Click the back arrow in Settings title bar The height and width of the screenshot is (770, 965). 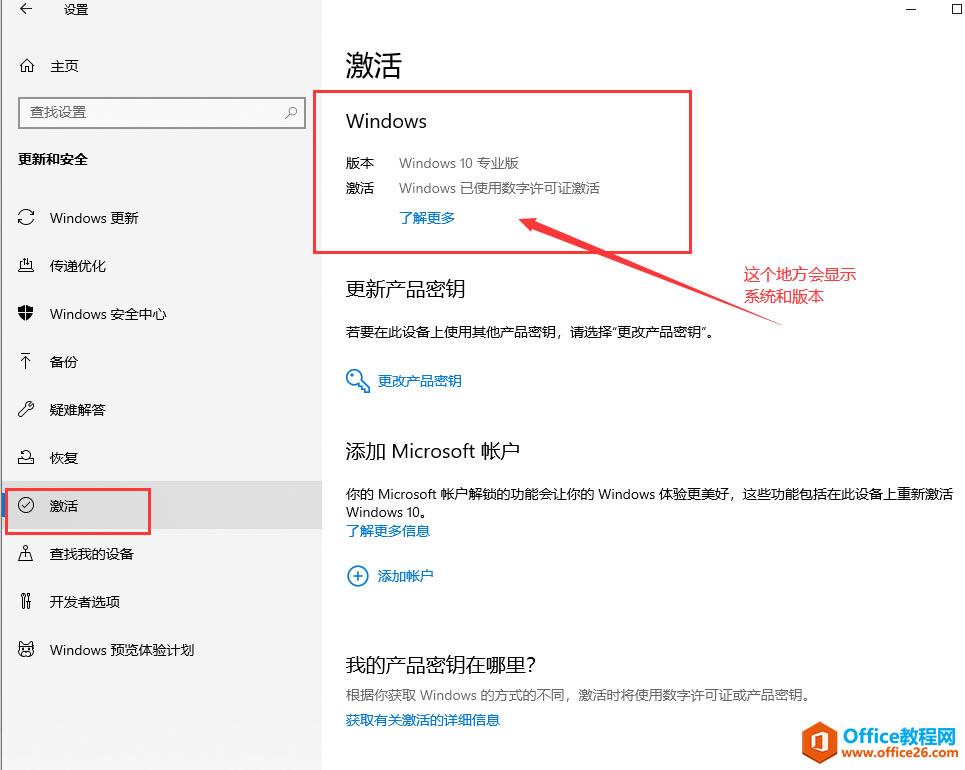point(26,9)
